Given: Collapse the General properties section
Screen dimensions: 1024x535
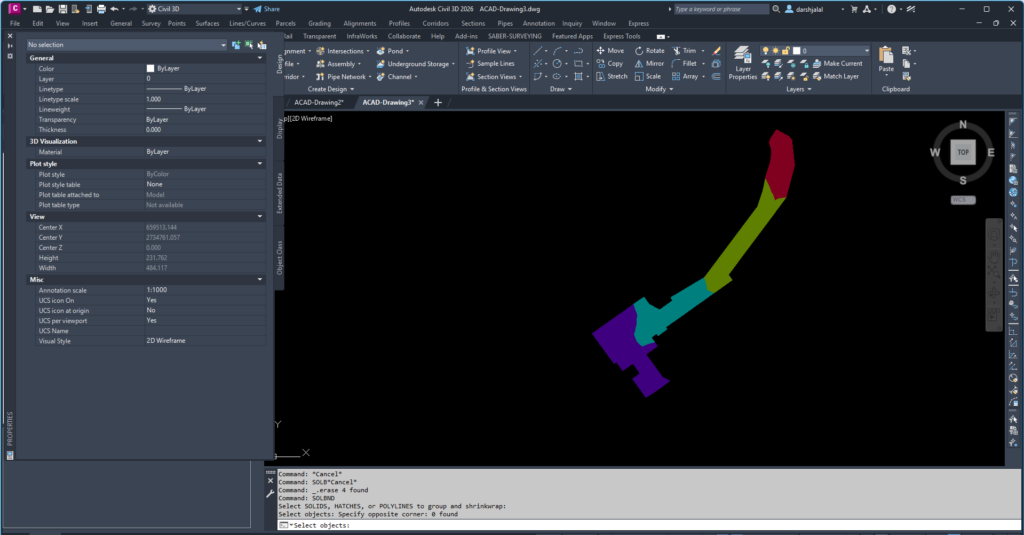Looking at the screenshot, I should pos(260,58).
